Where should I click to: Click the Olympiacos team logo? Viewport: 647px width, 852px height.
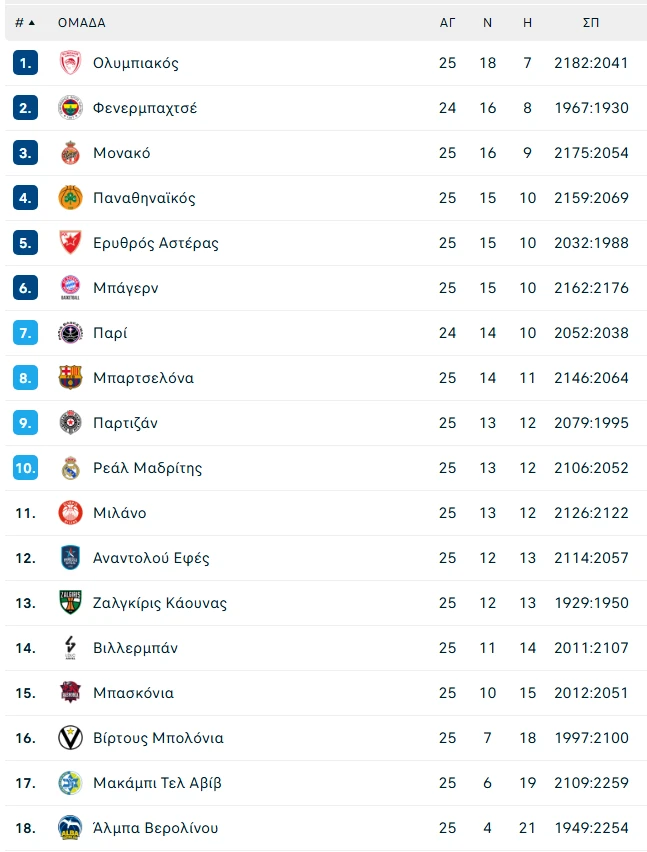point(69,63)
